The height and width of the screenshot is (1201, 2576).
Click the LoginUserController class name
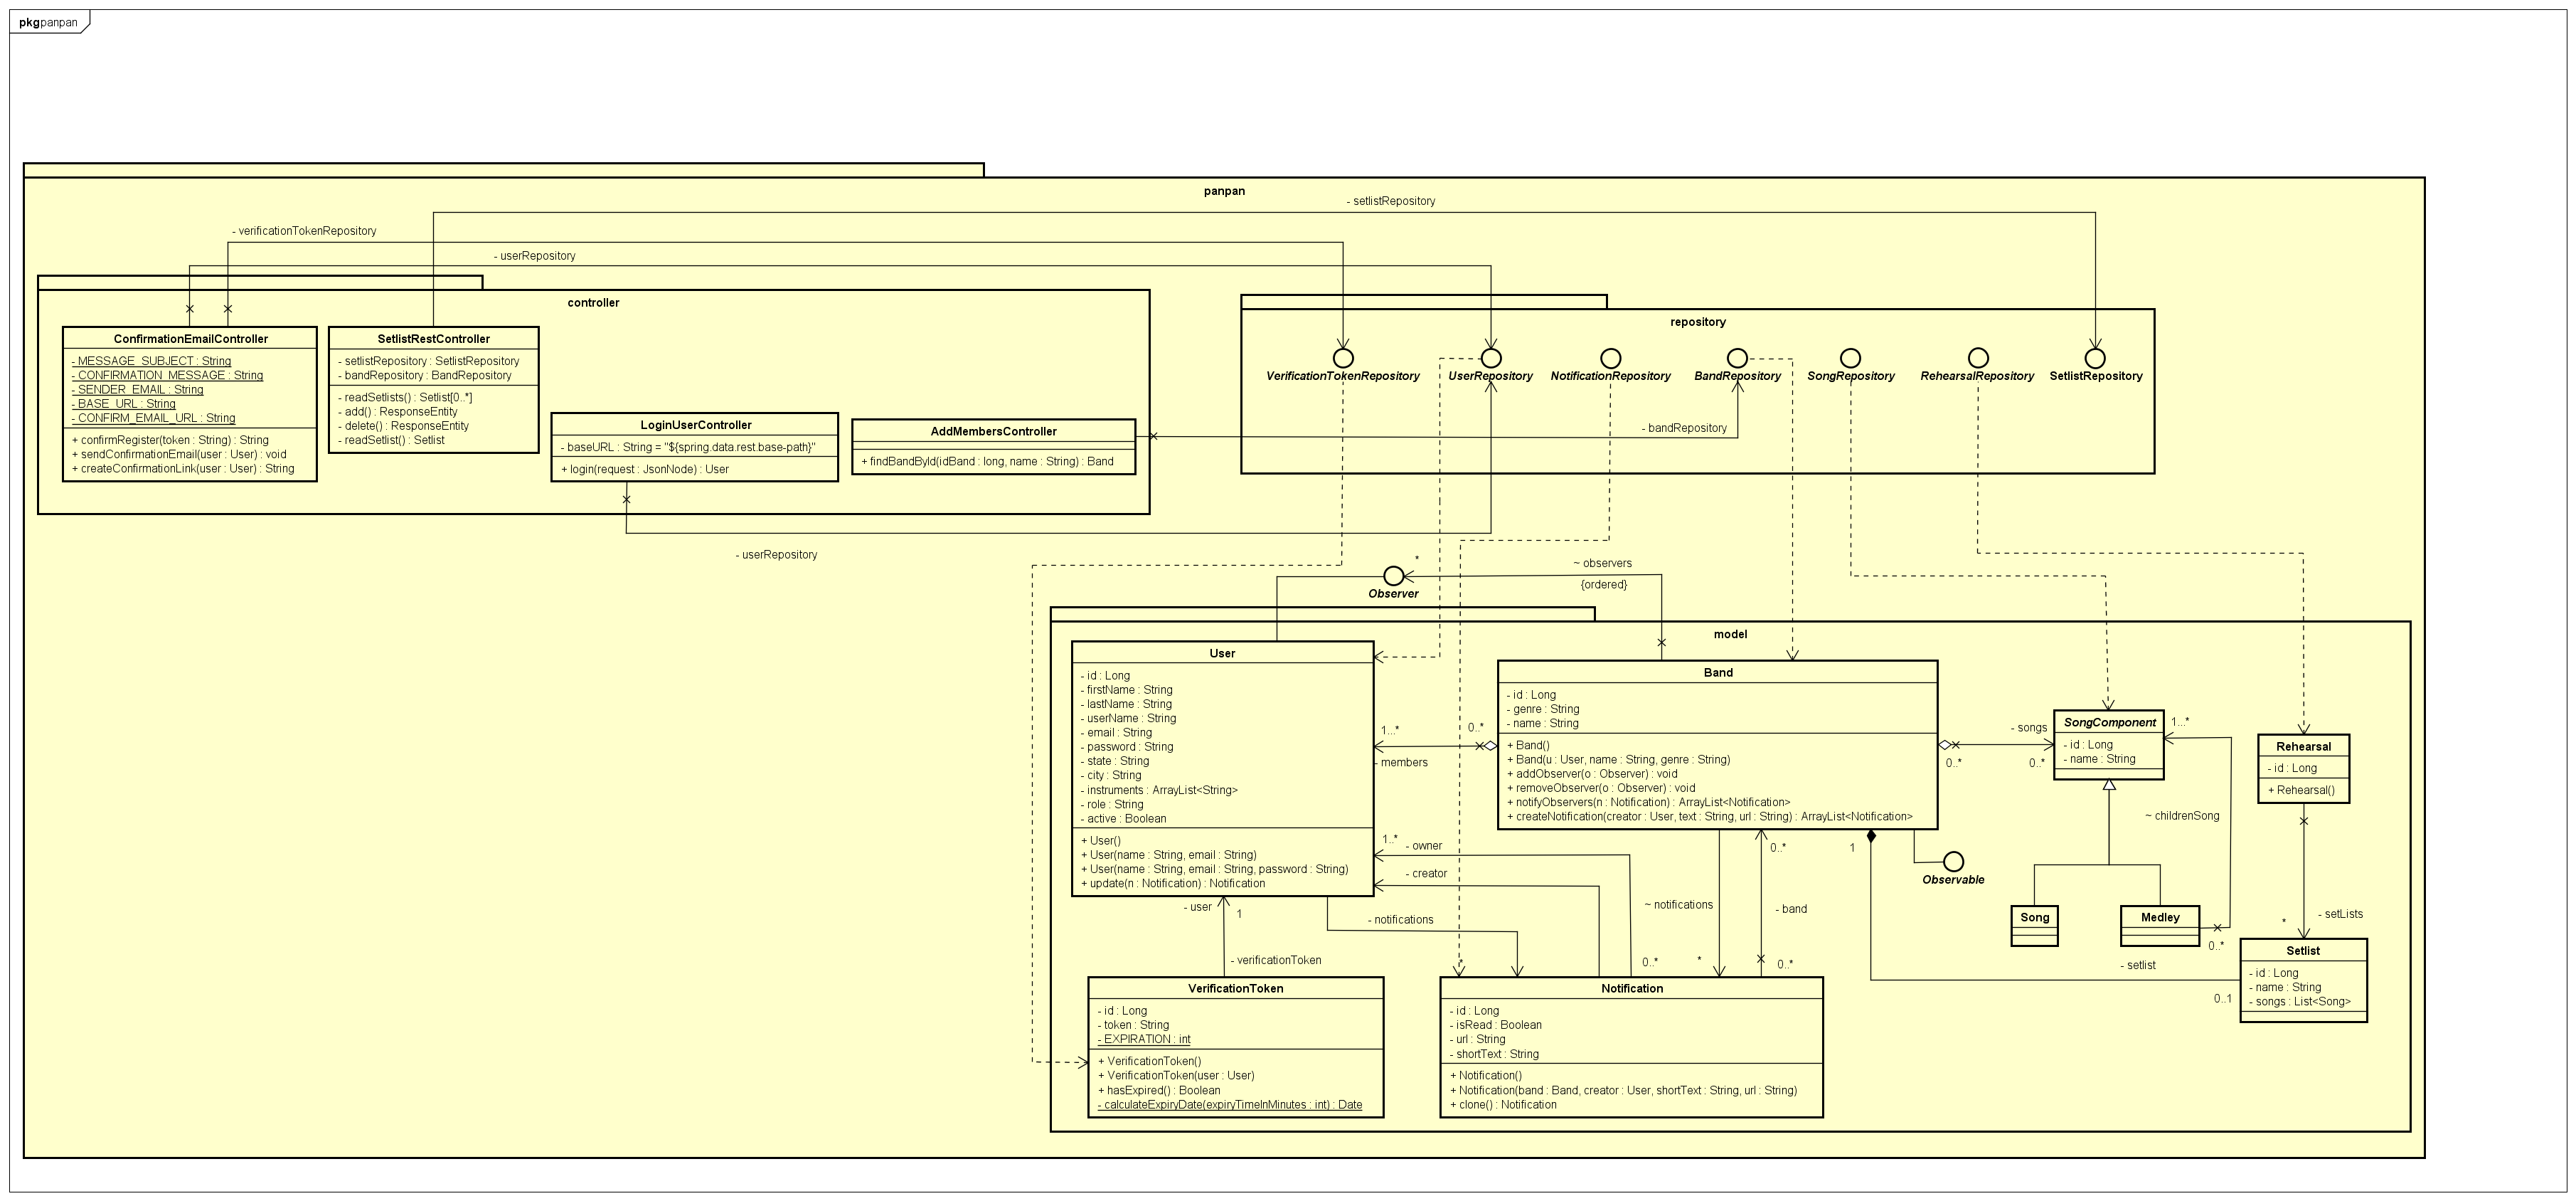click(695, 425)
